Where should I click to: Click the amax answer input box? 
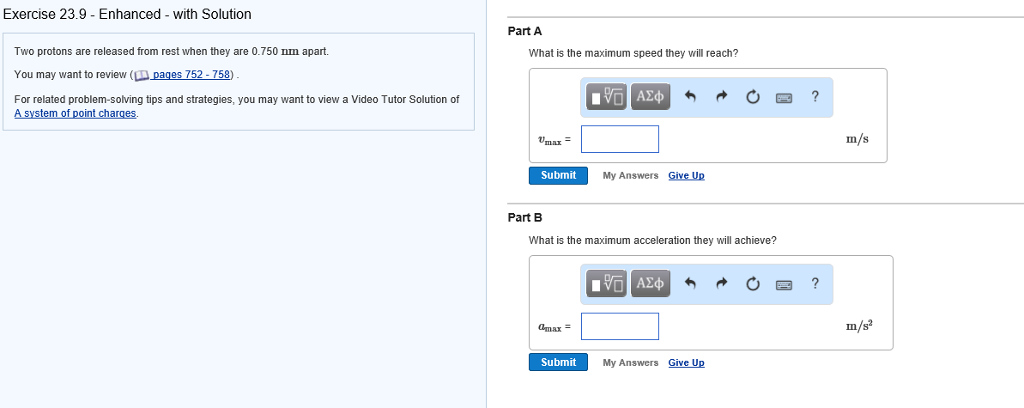(620, 326)
